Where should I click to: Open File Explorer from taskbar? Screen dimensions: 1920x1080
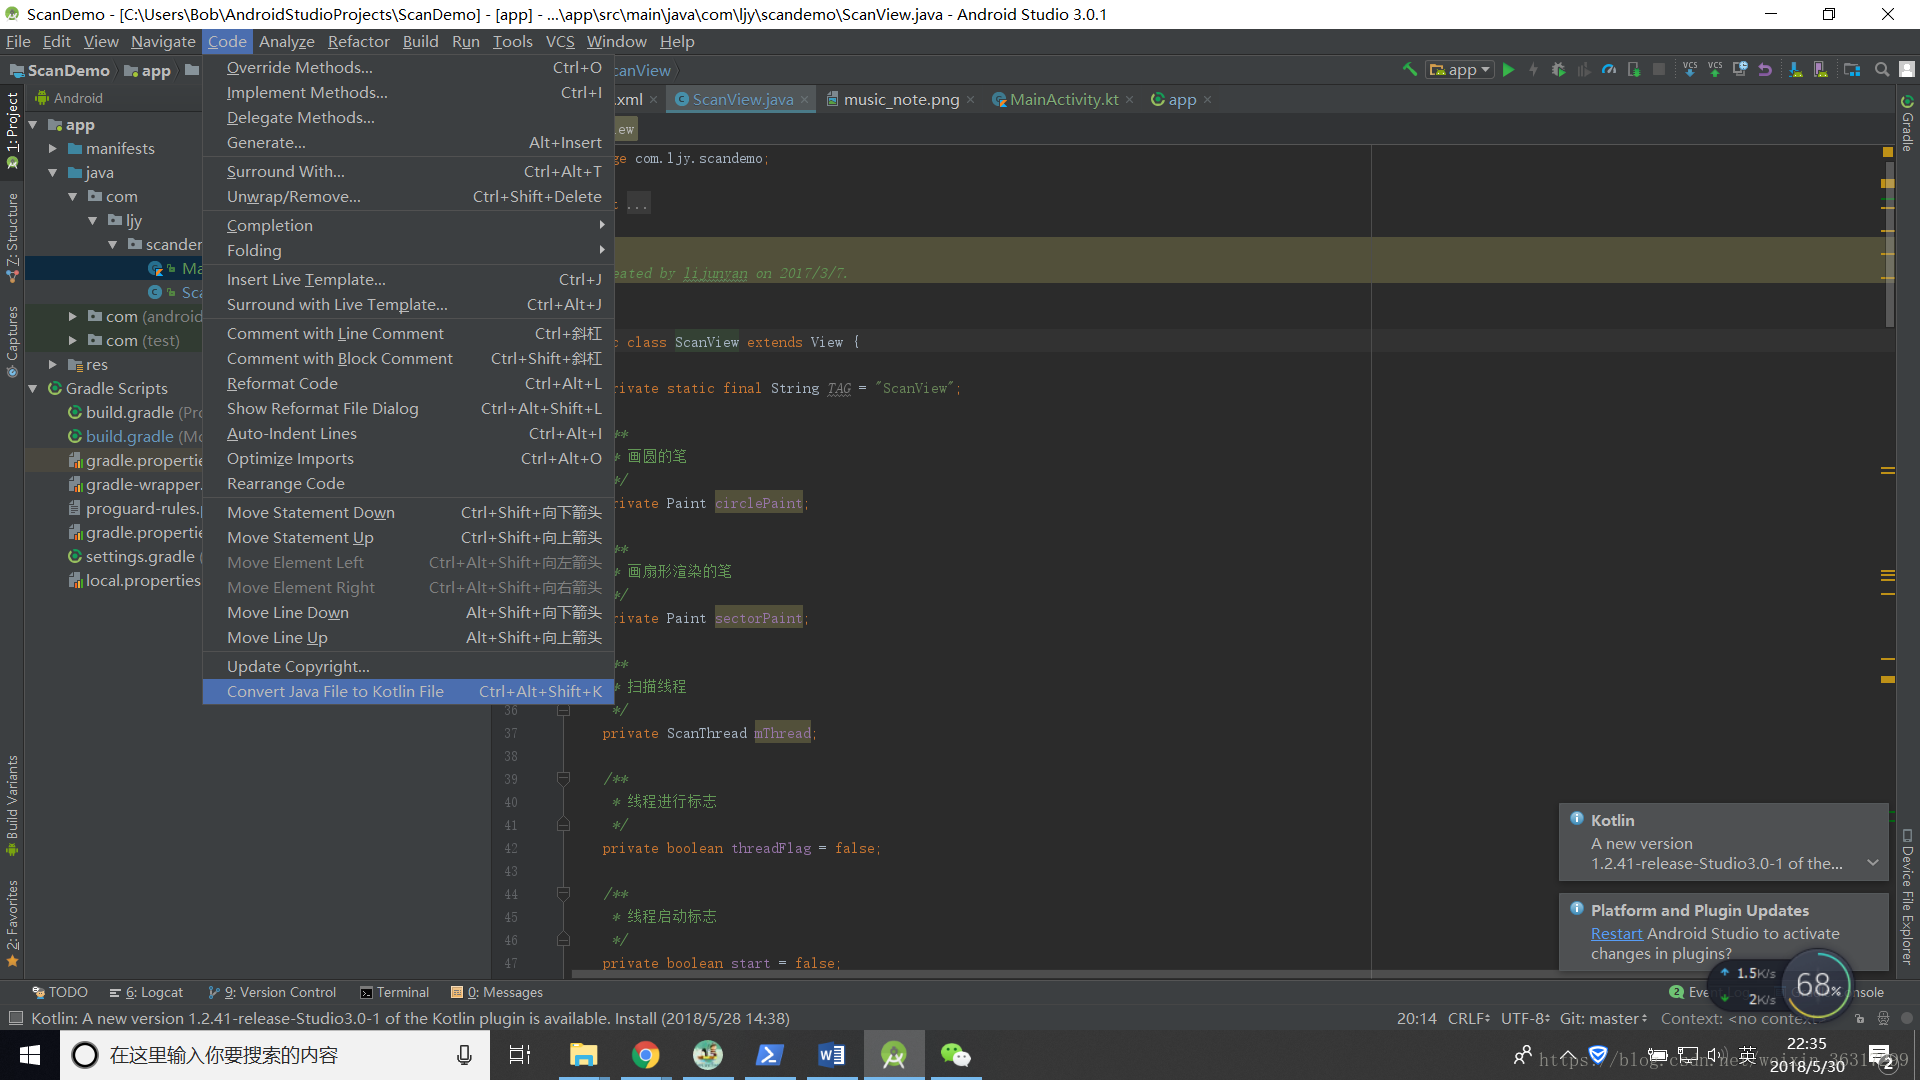[583, 1055]
